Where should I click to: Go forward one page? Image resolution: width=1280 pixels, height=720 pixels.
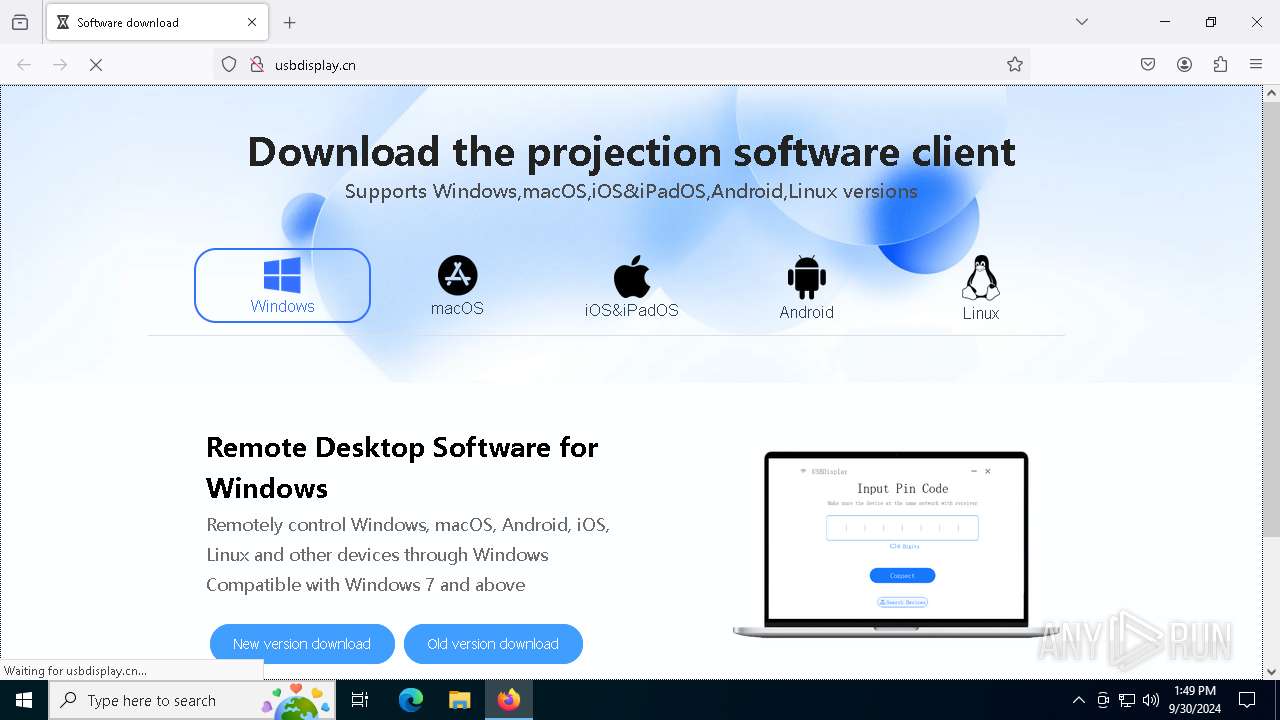(x=60, y=64)
